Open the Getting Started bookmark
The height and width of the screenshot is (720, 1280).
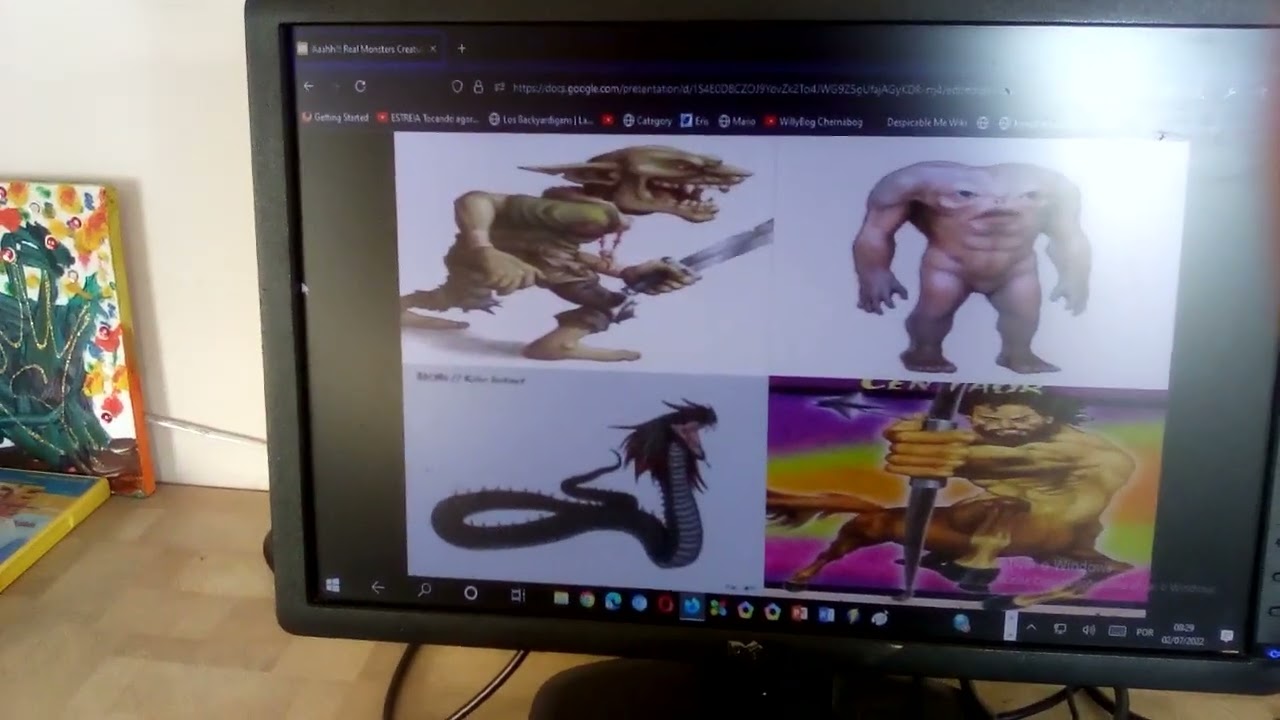(x=336, y=118)
